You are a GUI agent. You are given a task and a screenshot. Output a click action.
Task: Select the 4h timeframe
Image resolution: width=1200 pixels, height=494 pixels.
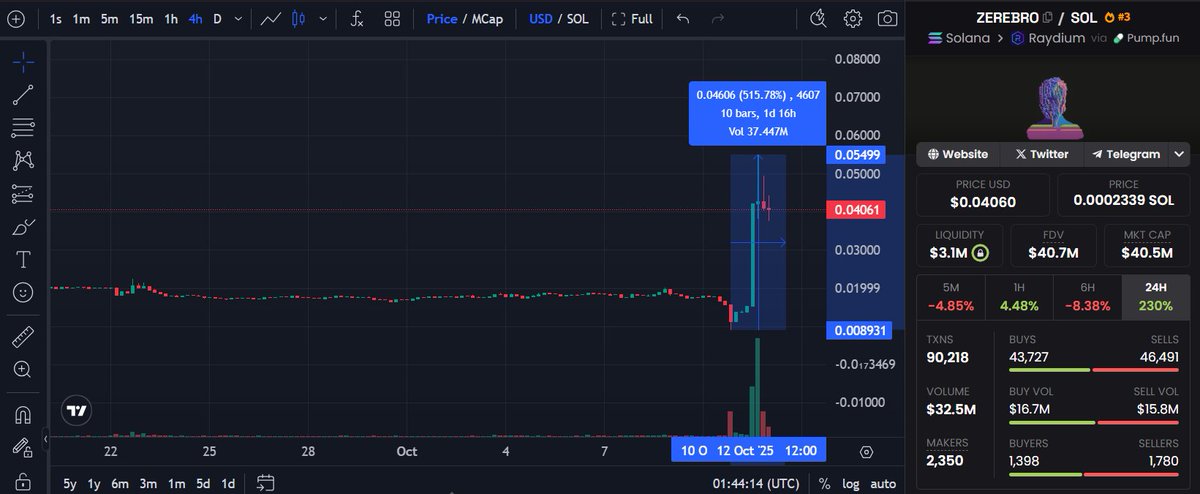(196, 19)
